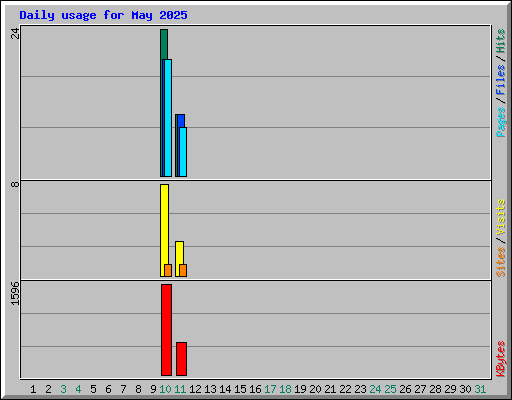Click the Files legend label
Image resolution: width=512 pixels, height=400 pixels.
click(x=500, y=80)
